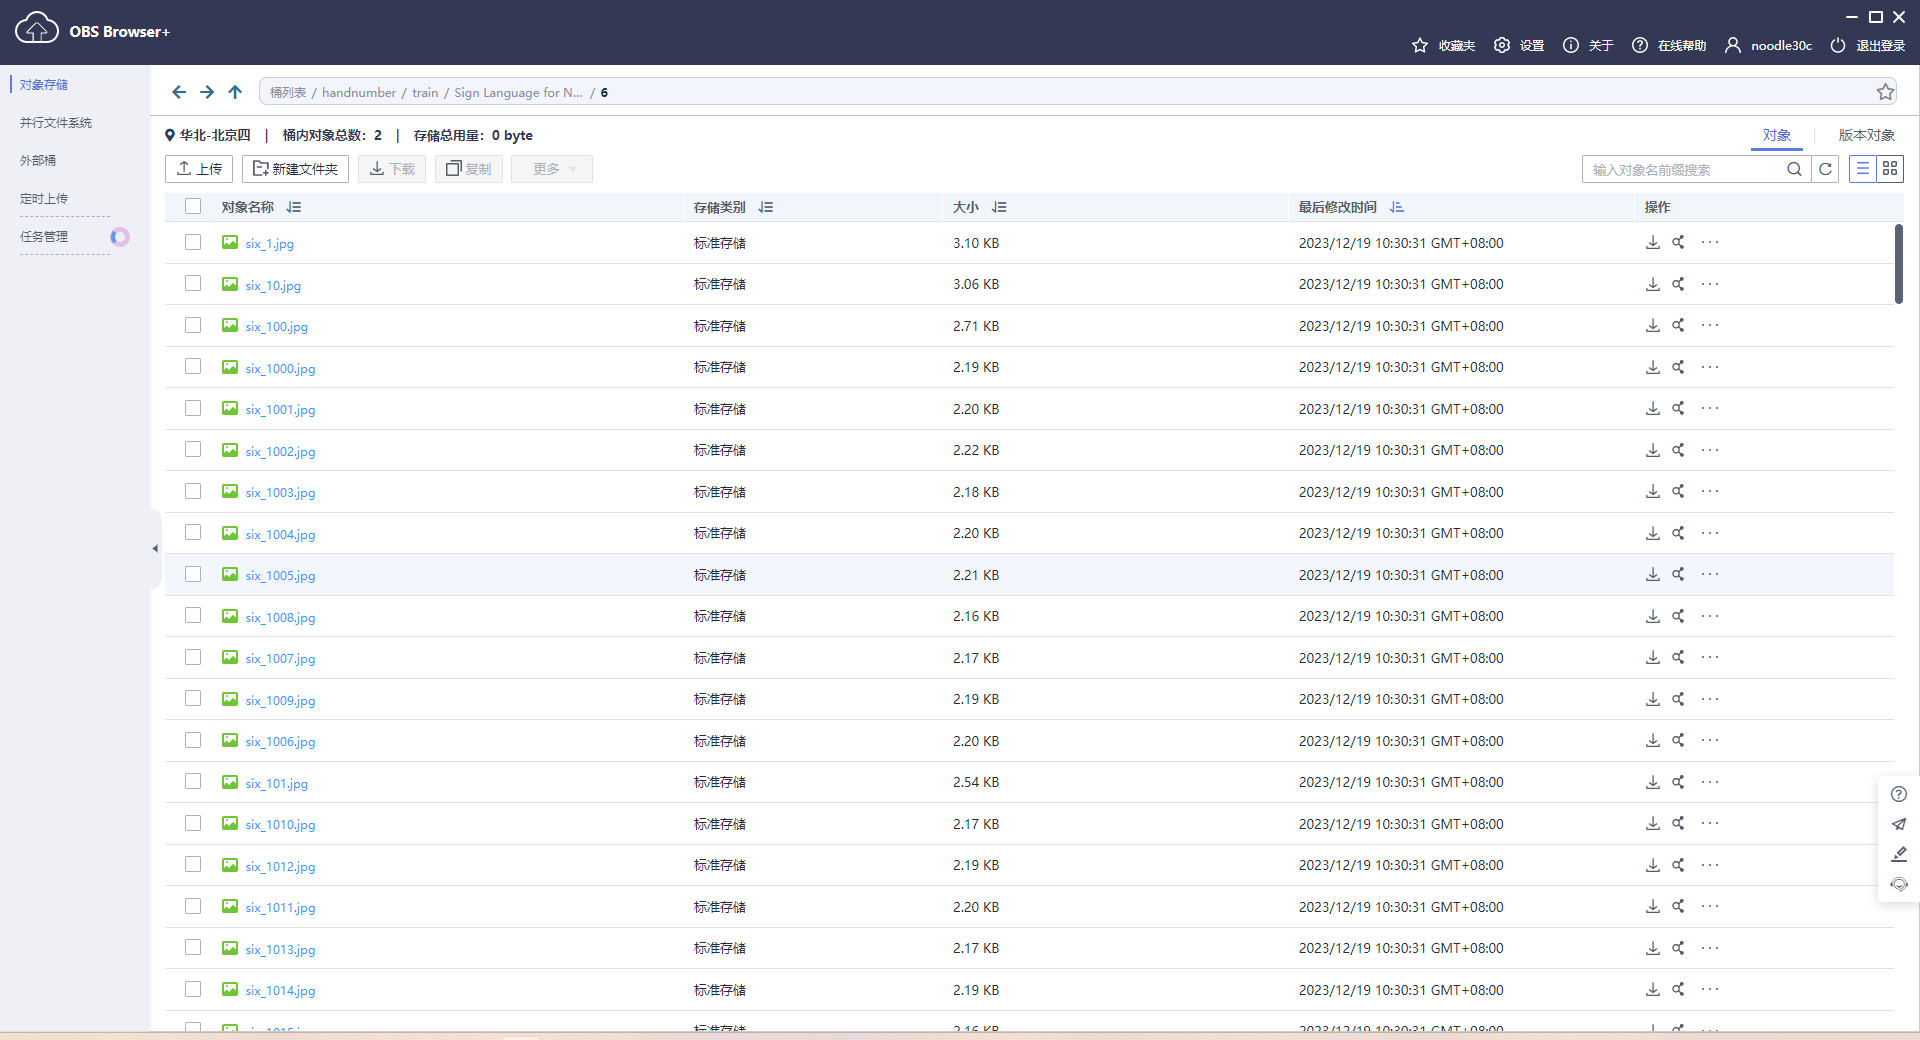Open 关于 about in header
The image size is (1920, 1040).
[1588, 45]
